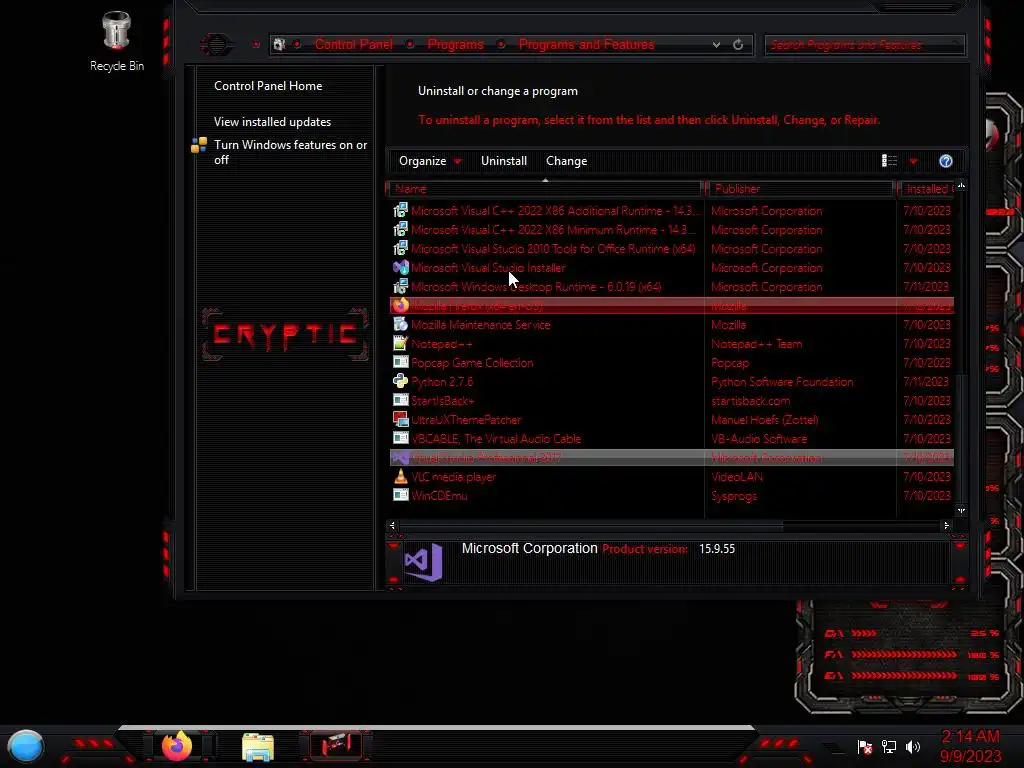Image resolution: width=1024 pixels, height=768 pixels.
Task: Click the network icon in the system tray
Action: click(x=889, y=746)
